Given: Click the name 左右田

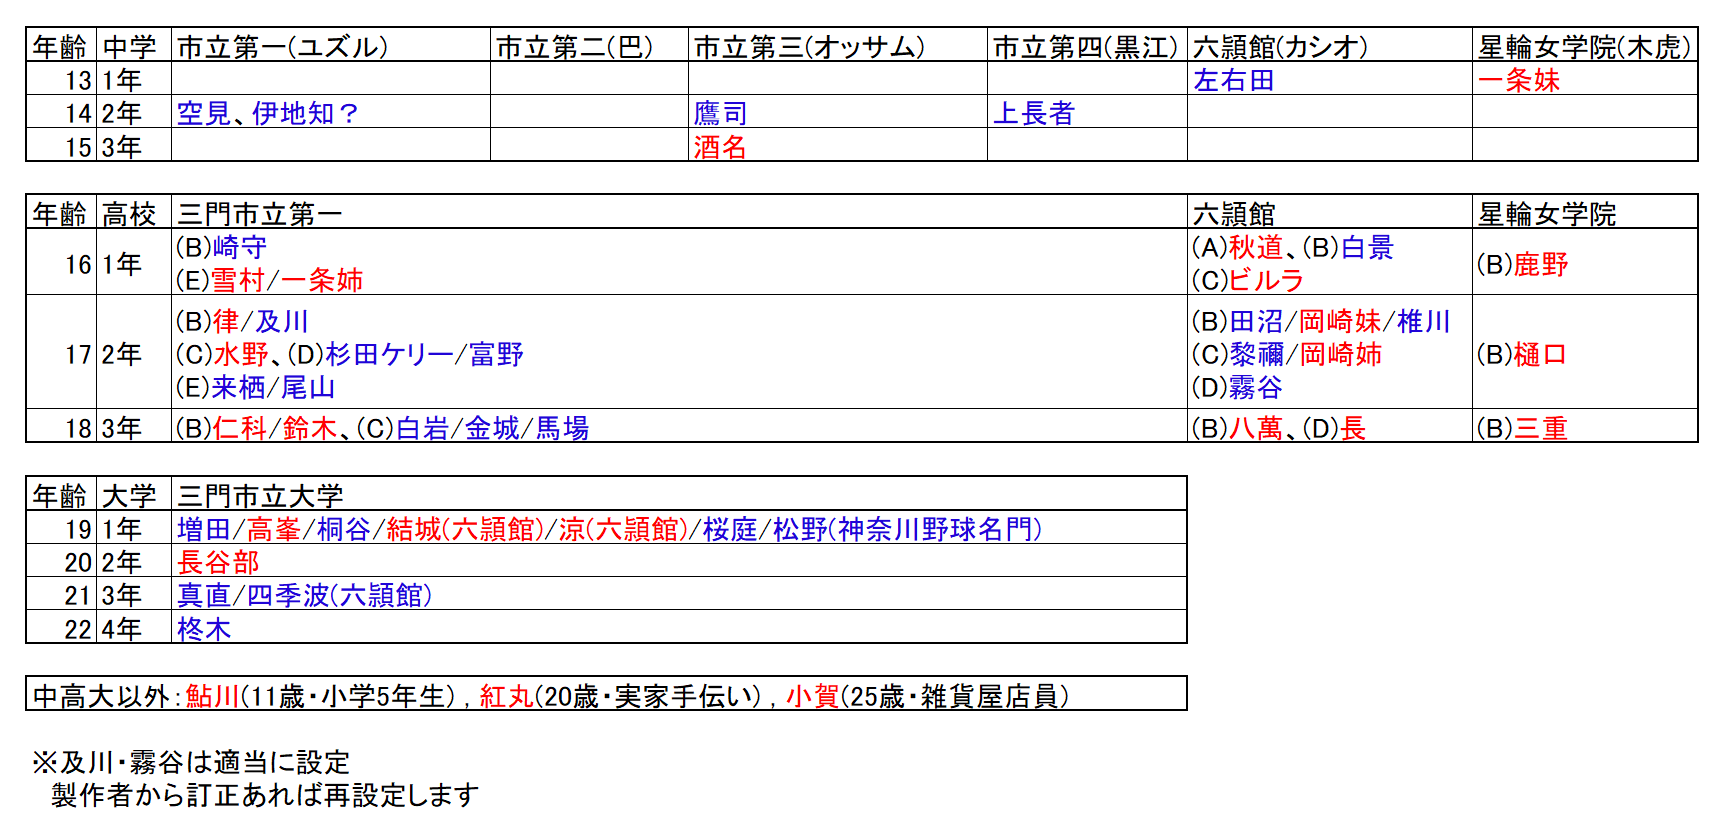Looking at the screenshot, I should coord(1234,80).
